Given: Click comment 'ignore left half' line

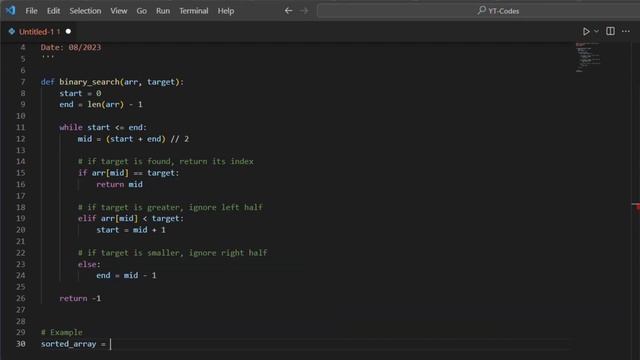Looking at the screenshot, I should point(170,207).
